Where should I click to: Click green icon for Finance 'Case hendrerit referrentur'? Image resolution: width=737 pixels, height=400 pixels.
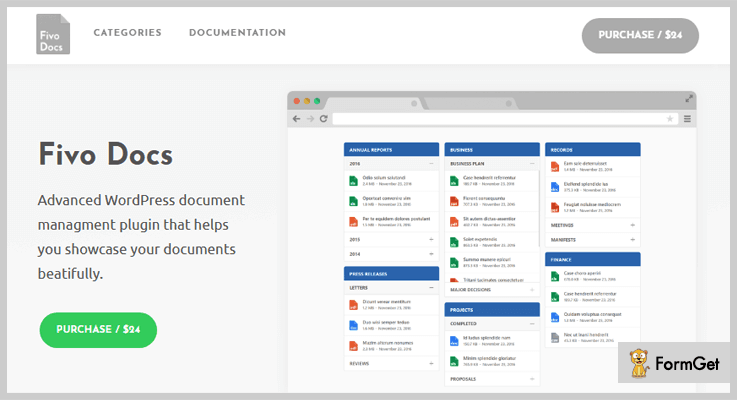point(555,297)
